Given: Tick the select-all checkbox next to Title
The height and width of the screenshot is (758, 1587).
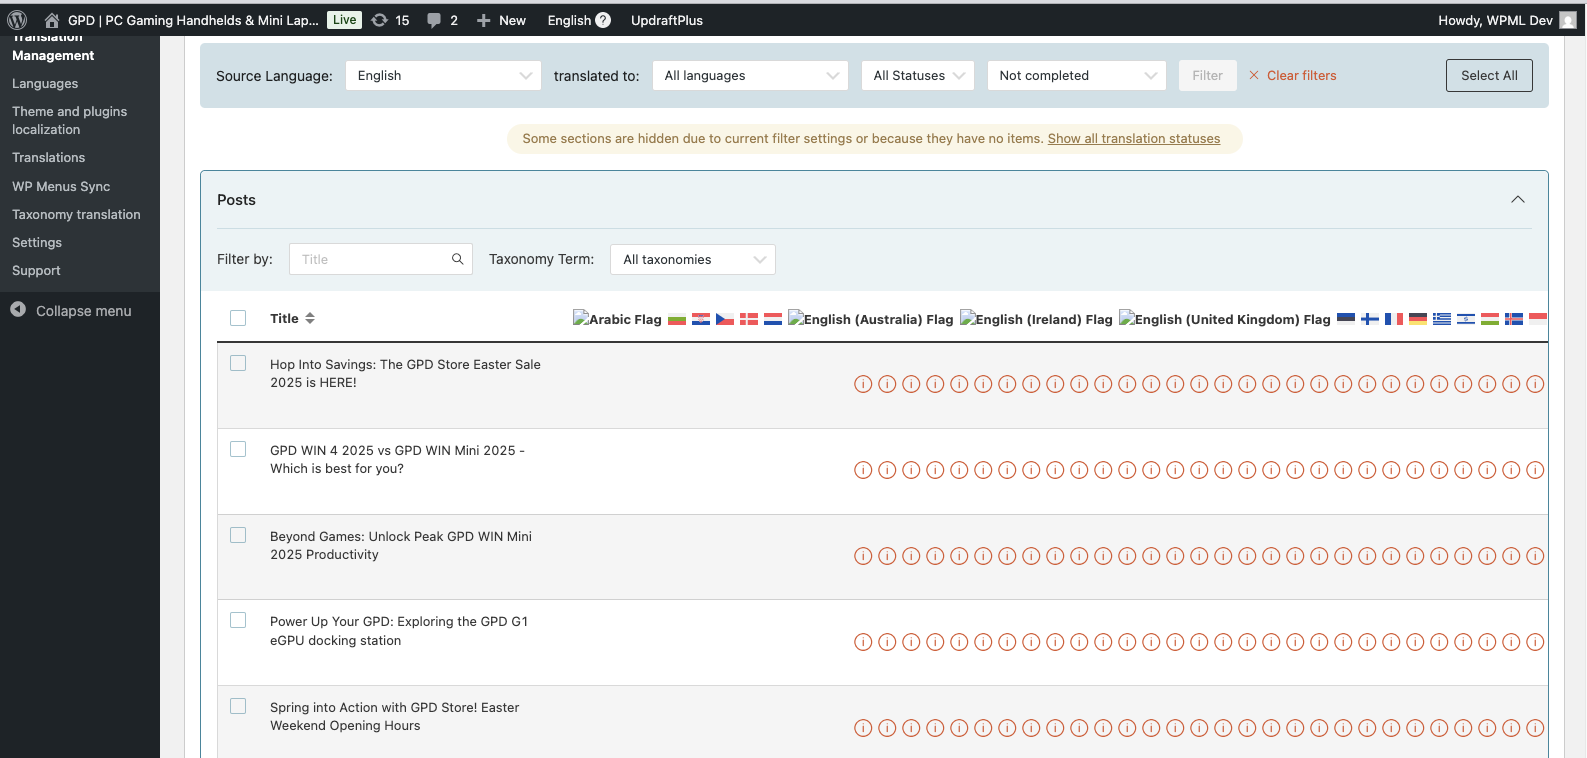Looking at the screenshot, I should [238, 318].
